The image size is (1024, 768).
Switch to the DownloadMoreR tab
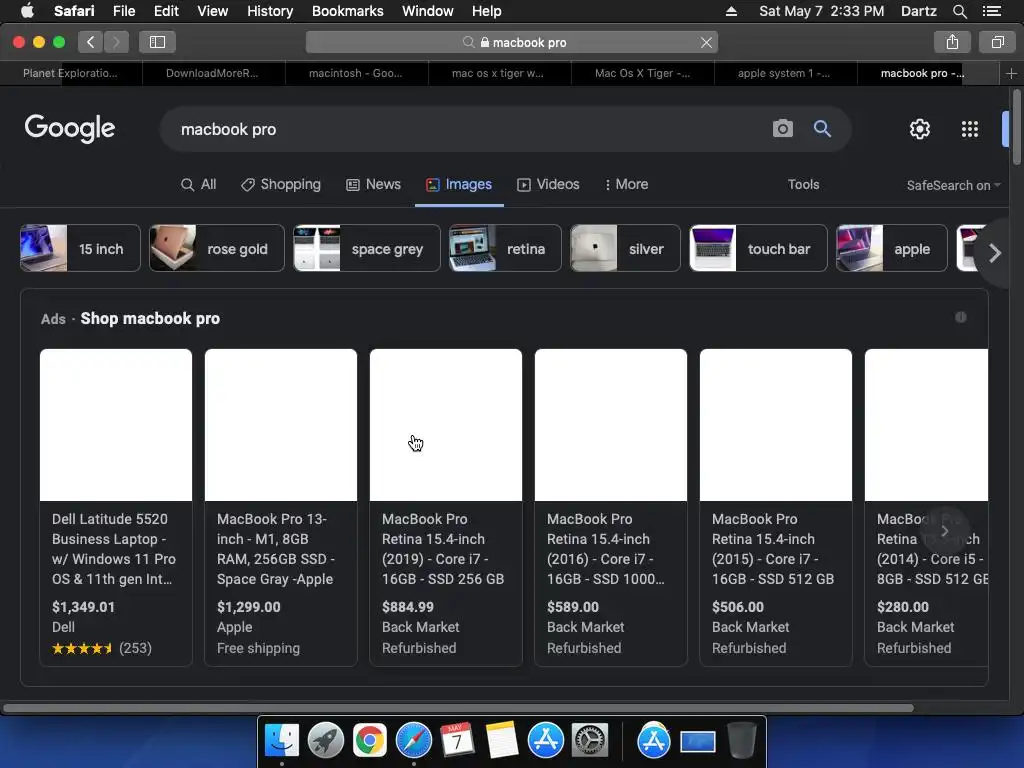pyautogui.click(x=213, y=73)
